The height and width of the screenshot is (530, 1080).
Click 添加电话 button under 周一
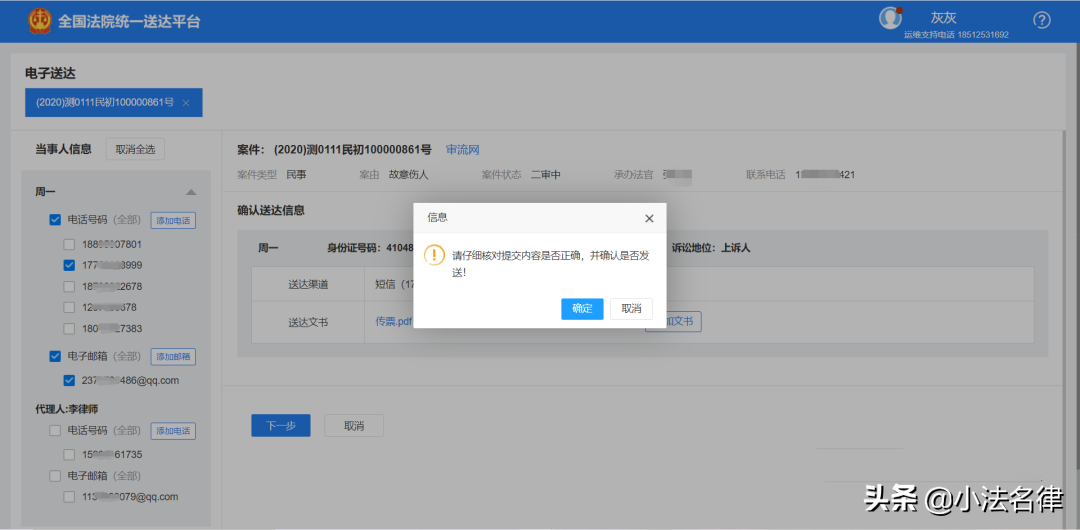click(x=174, y=221)
